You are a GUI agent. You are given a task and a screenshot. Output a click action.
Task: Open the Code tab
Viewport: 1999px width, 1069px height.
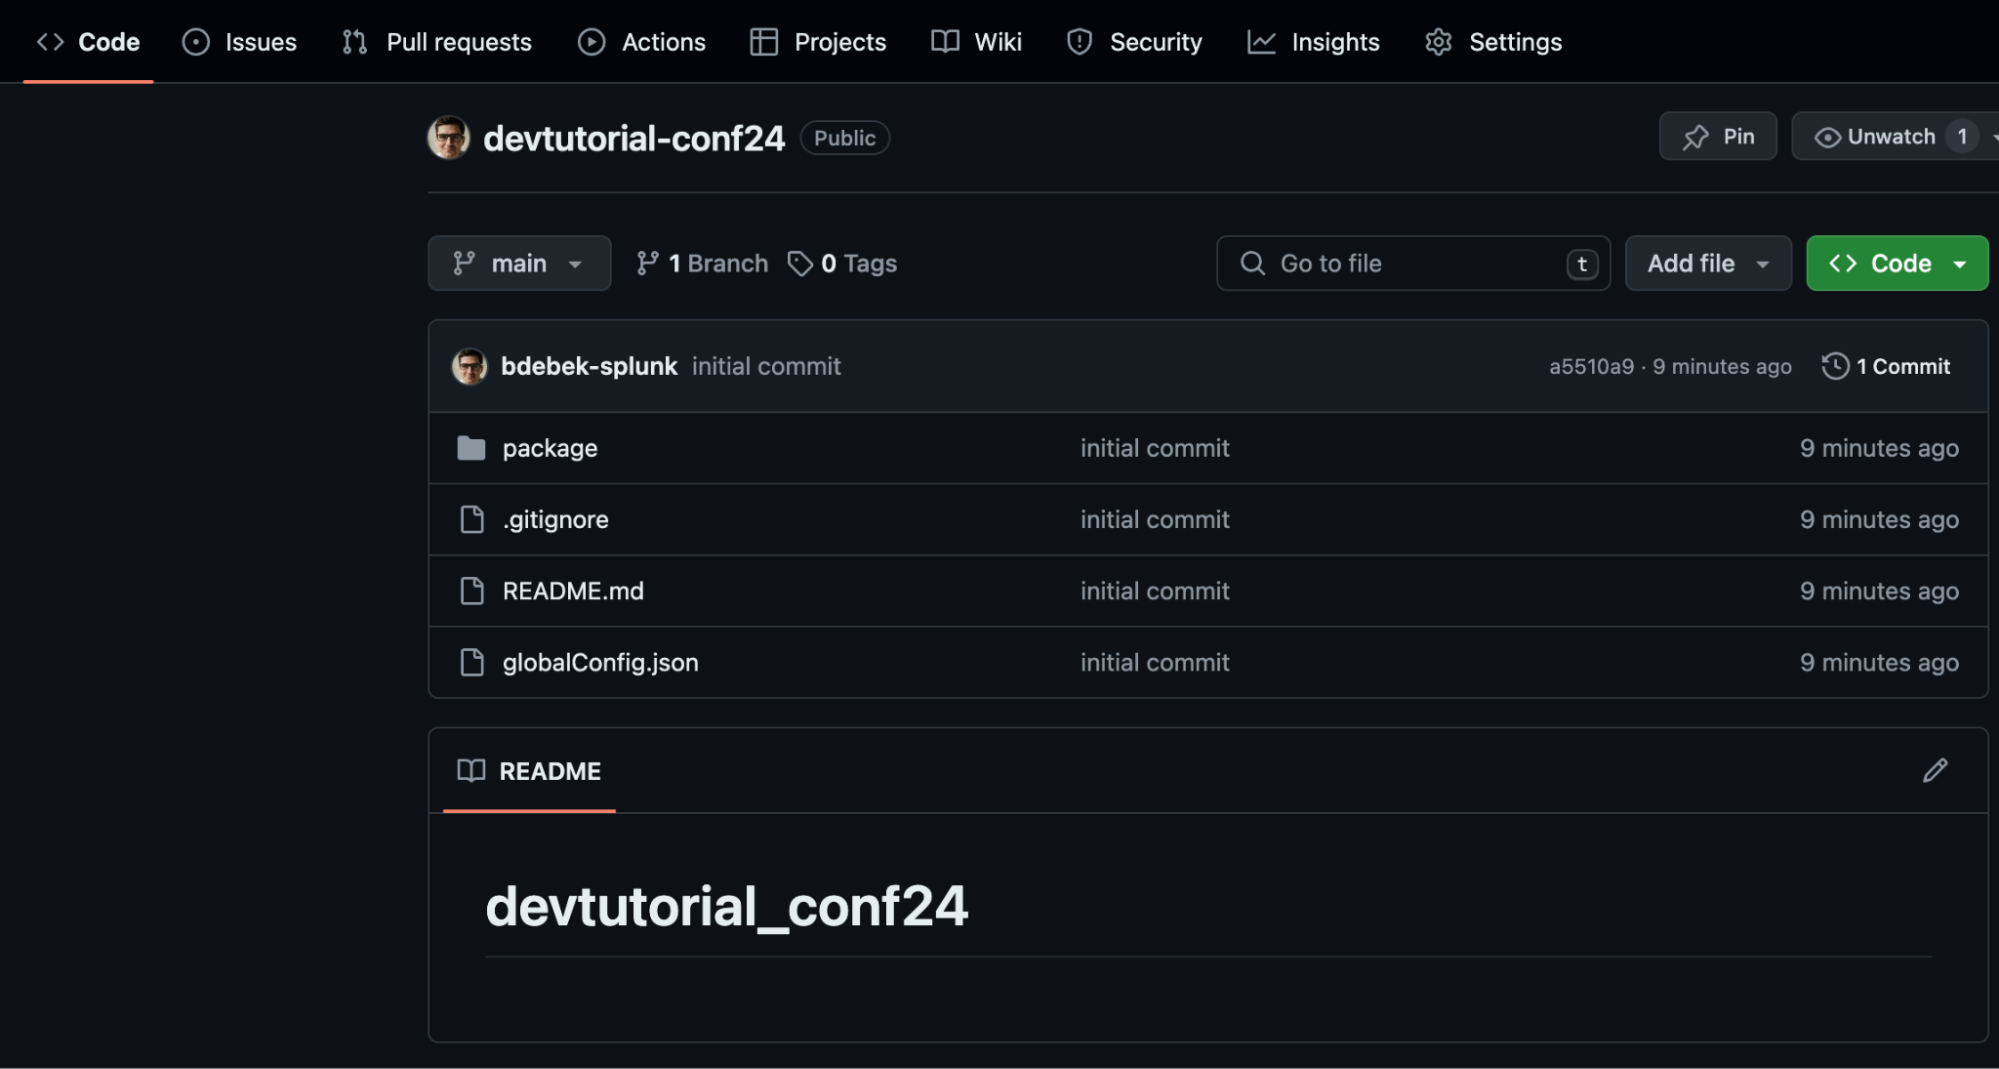(x=88, y=42)
